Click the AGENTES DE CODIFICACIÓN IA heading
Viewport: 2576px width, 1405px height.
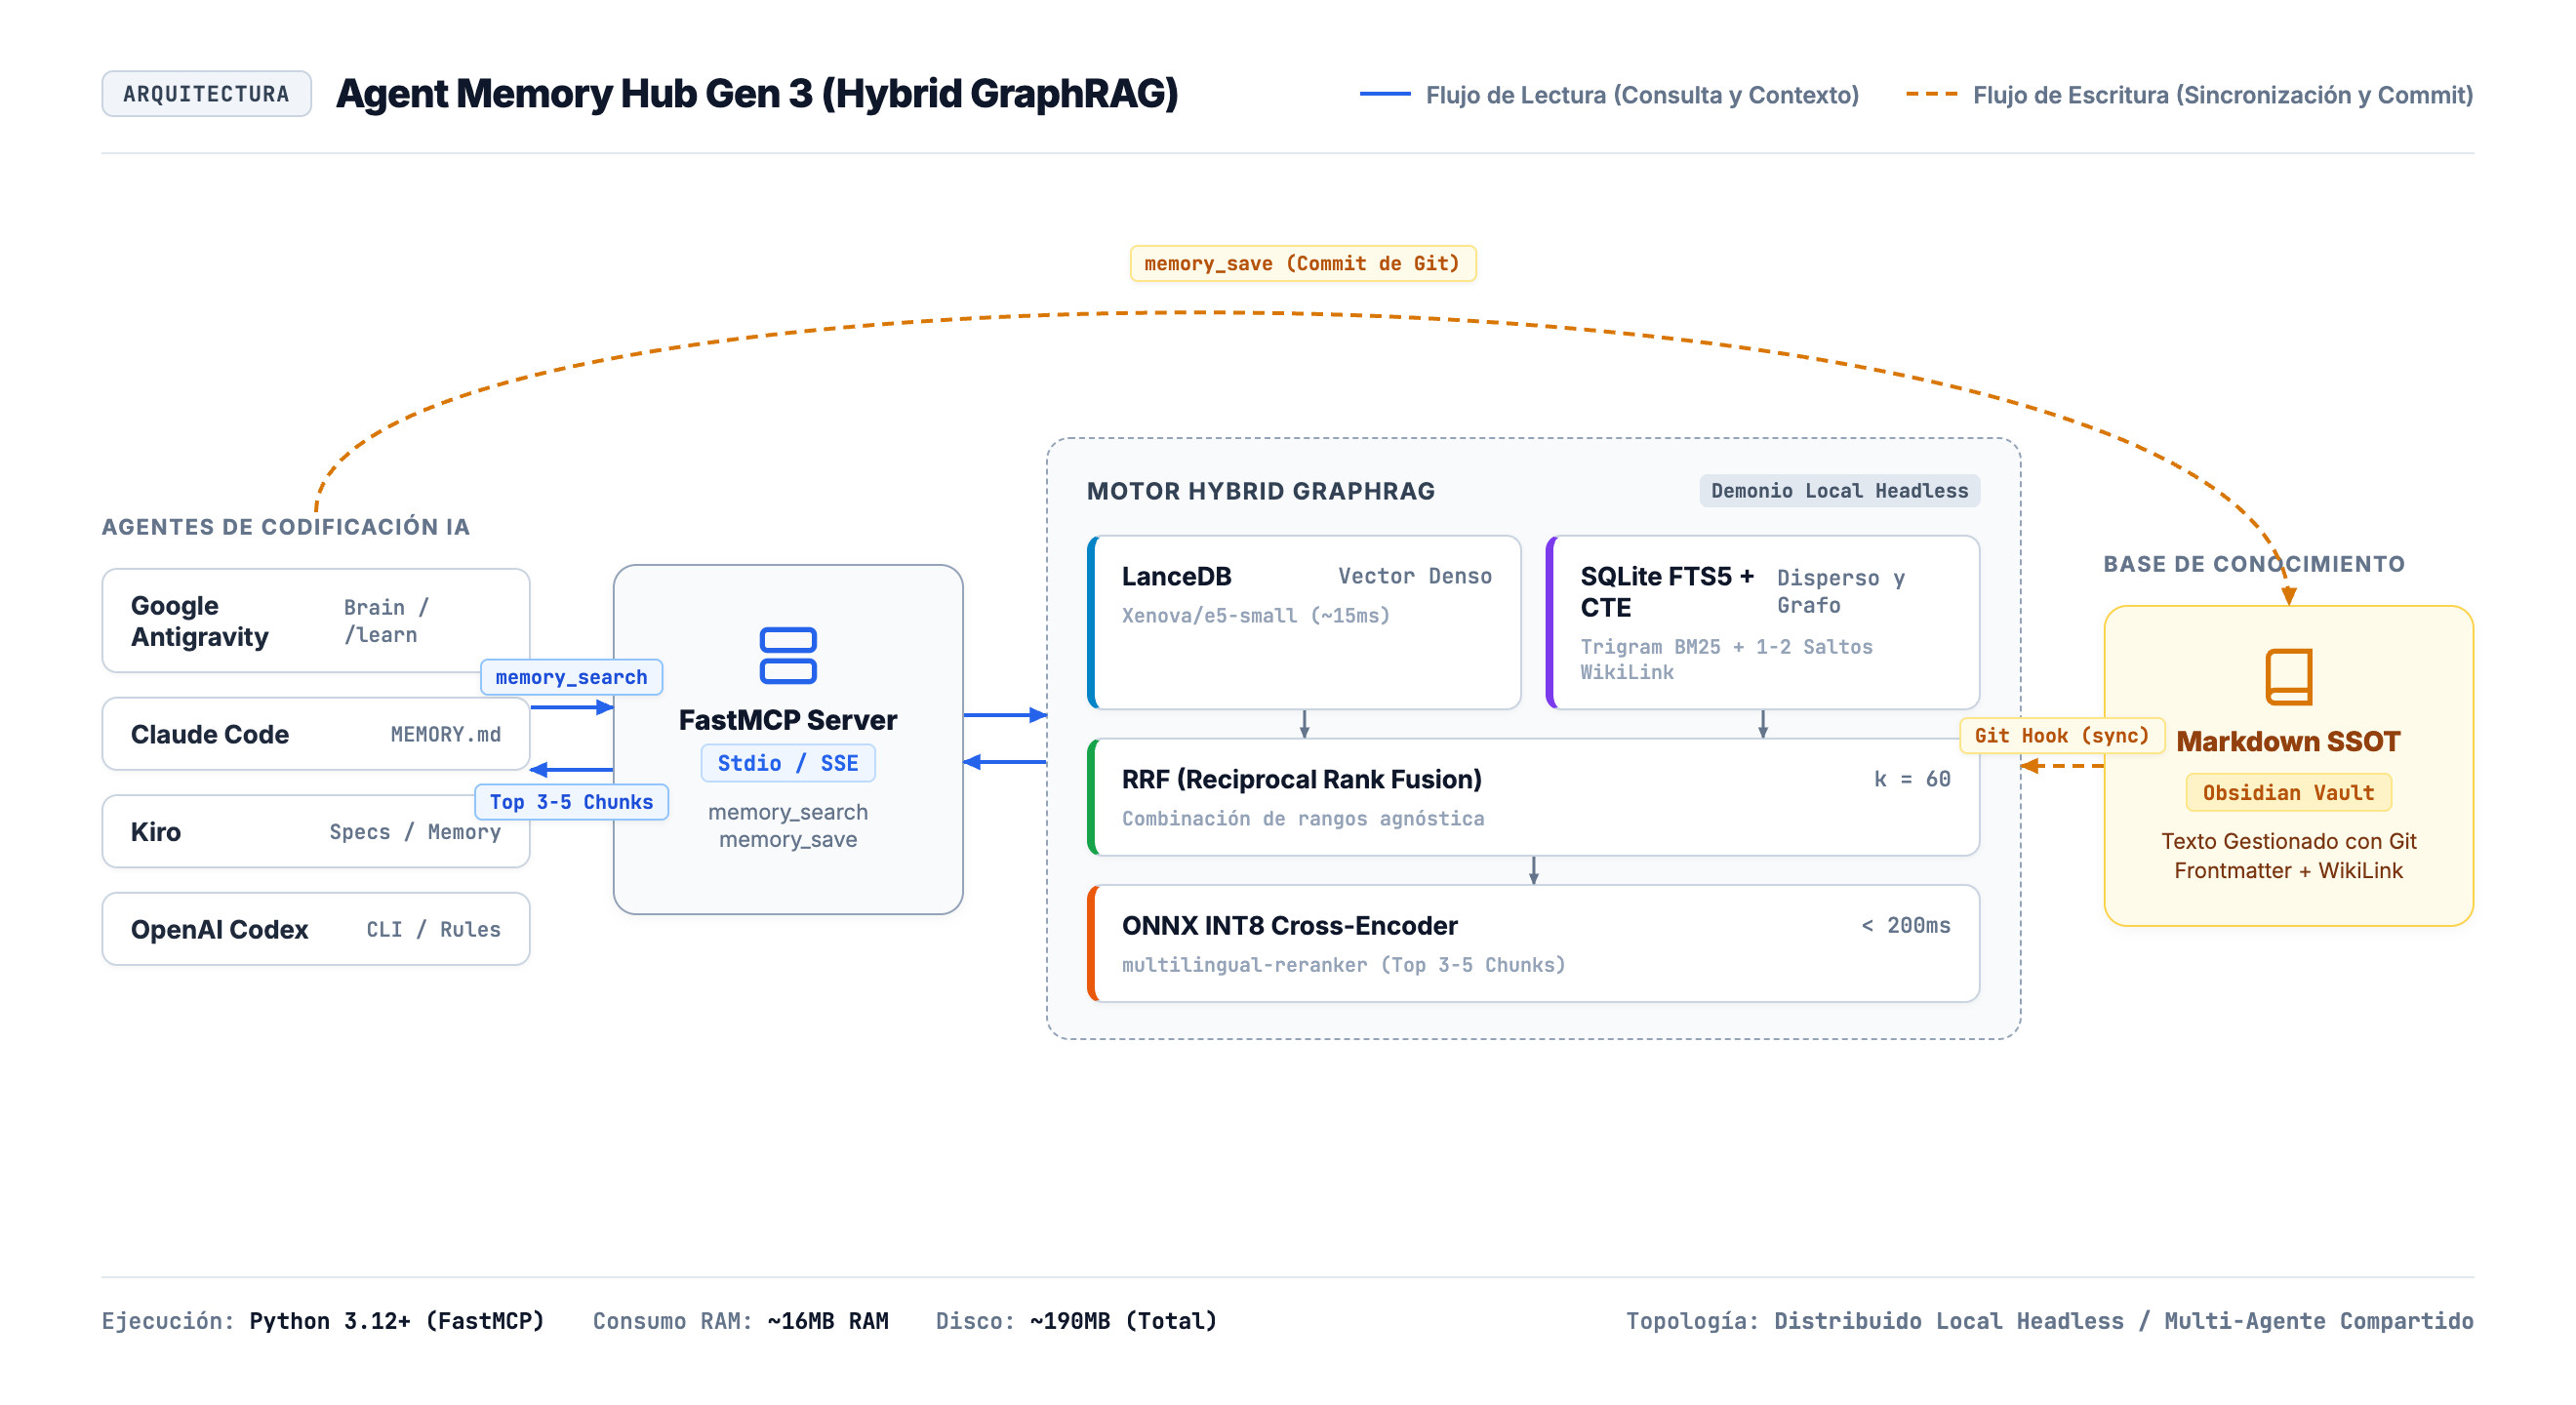coord(286,527)
